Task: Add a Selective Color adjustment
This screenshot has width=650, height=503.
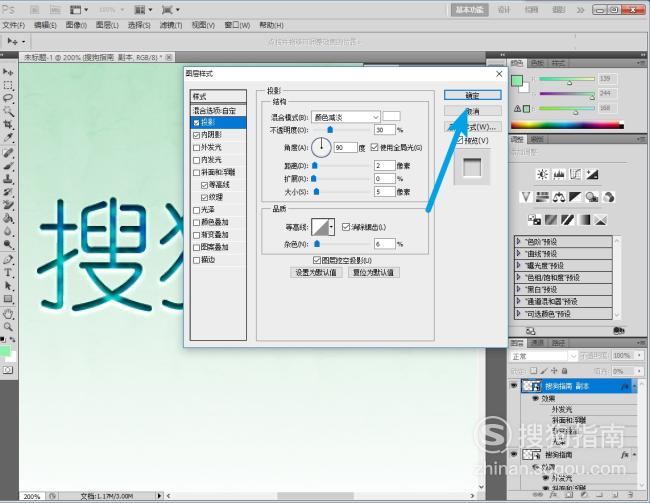Action: [x=601, y=219]
